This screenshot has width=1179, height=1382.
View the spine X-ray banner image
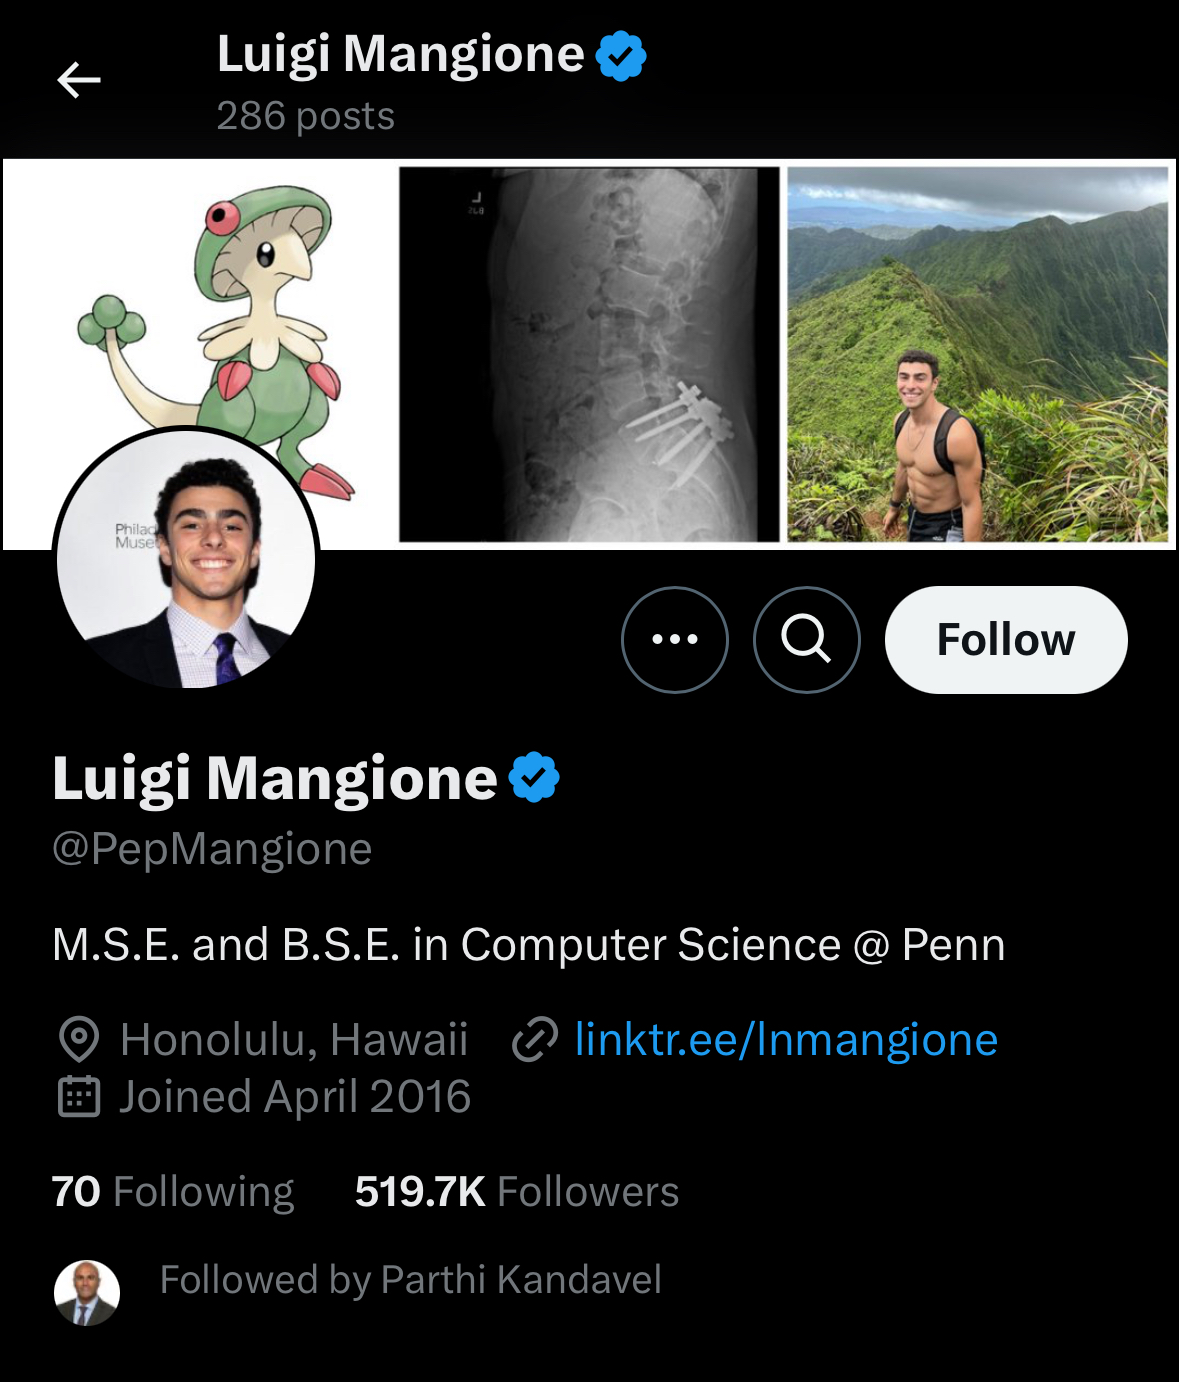pyautogui.click(x=589, y=354)
